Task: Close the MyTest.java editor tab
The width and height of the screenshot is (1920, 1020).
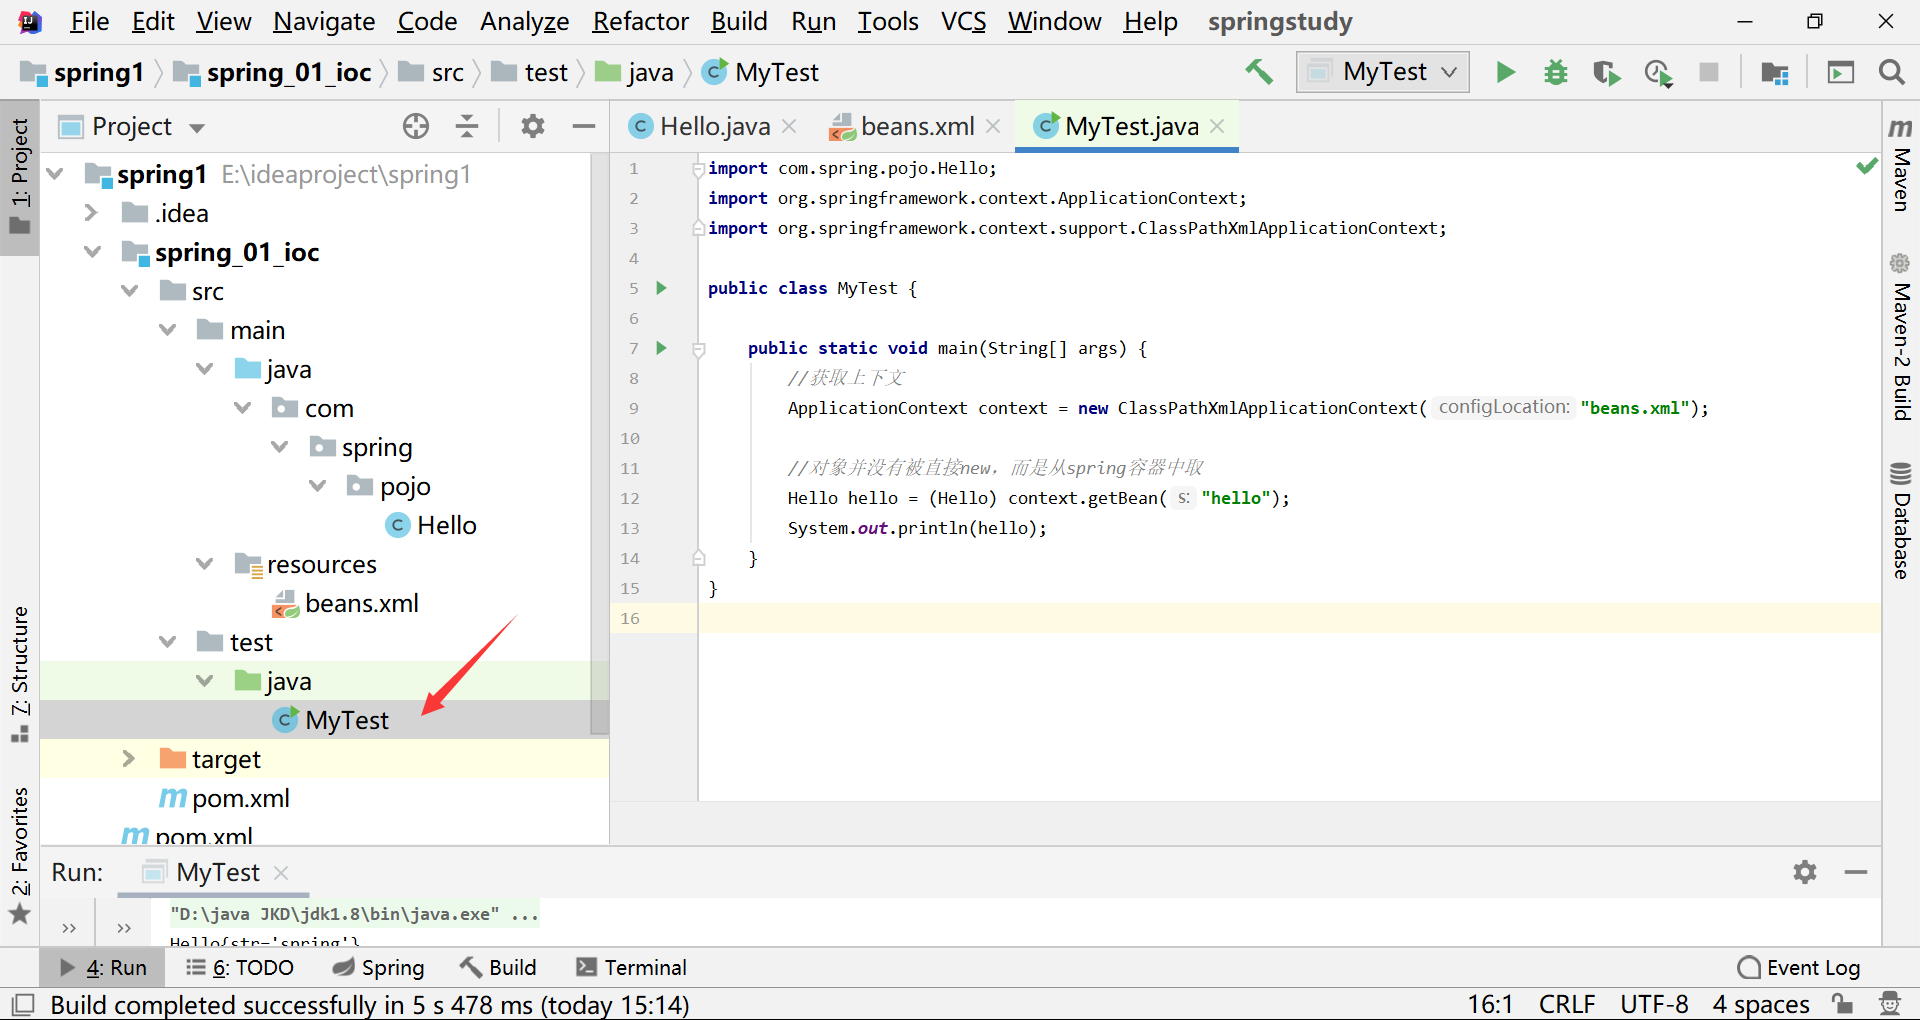Action: [1217, 126]
